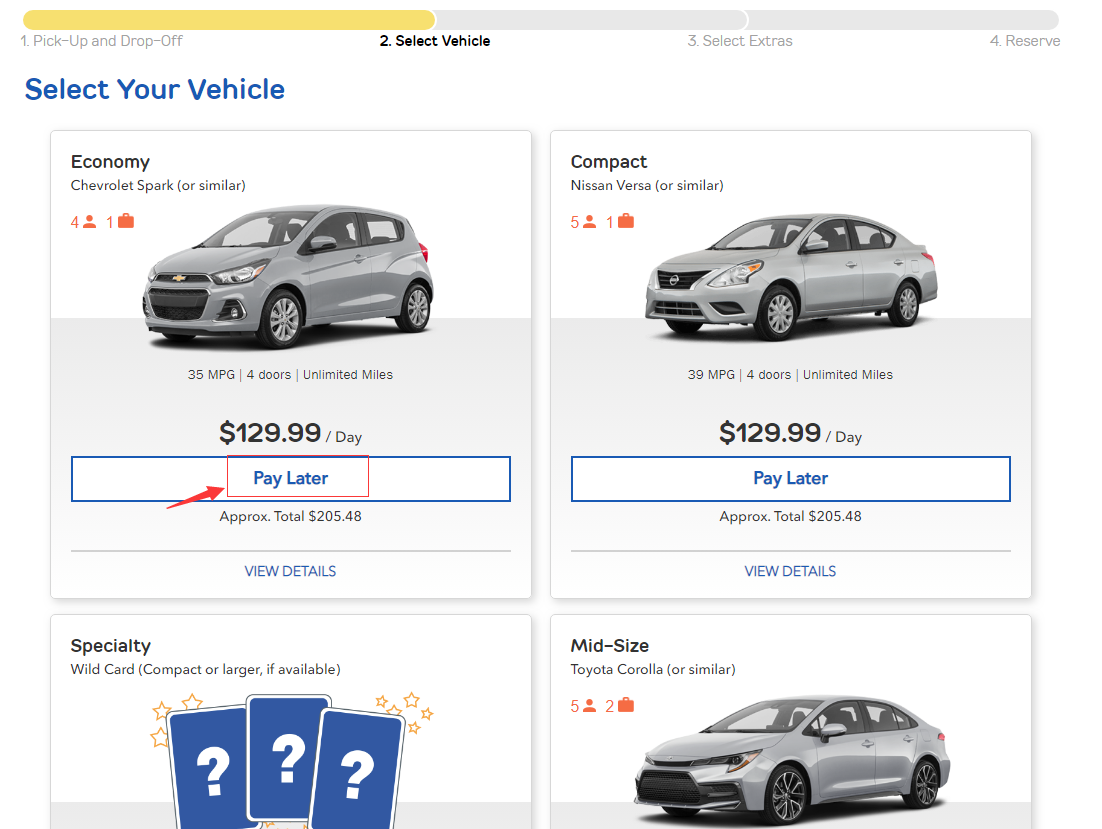Image resolution: width=1102 pixels, height=829 pixels.
Task: Click passenger icon on Economy card
Action: (90, 222)
